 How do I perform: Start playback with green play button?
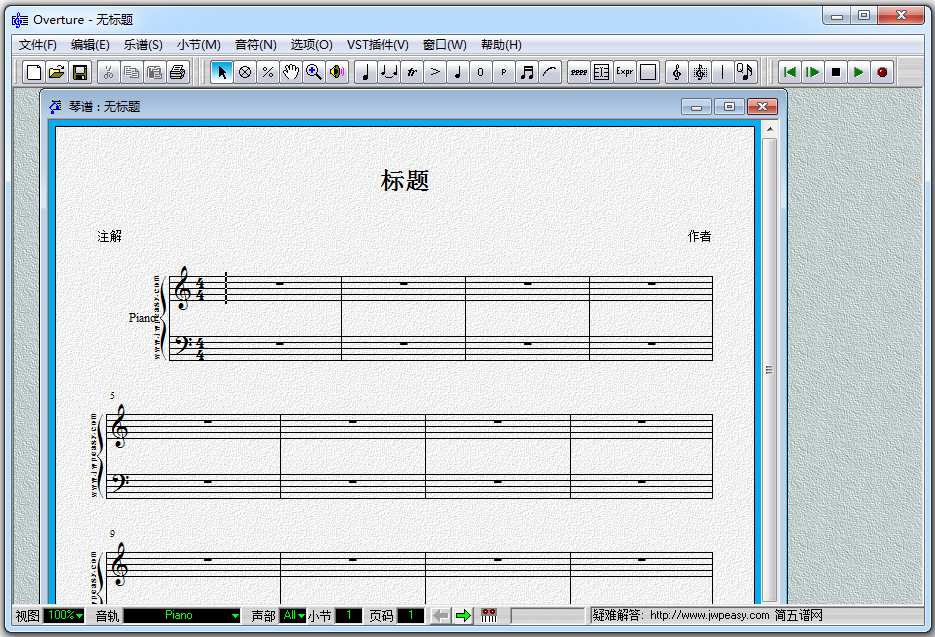click(x=859, y=72)
